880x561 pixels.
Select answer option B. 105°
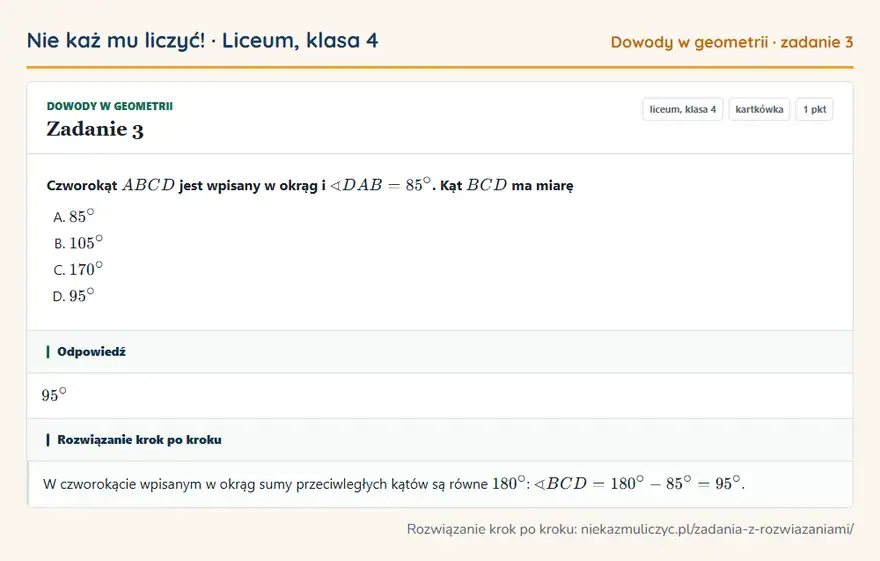[78, 243]
